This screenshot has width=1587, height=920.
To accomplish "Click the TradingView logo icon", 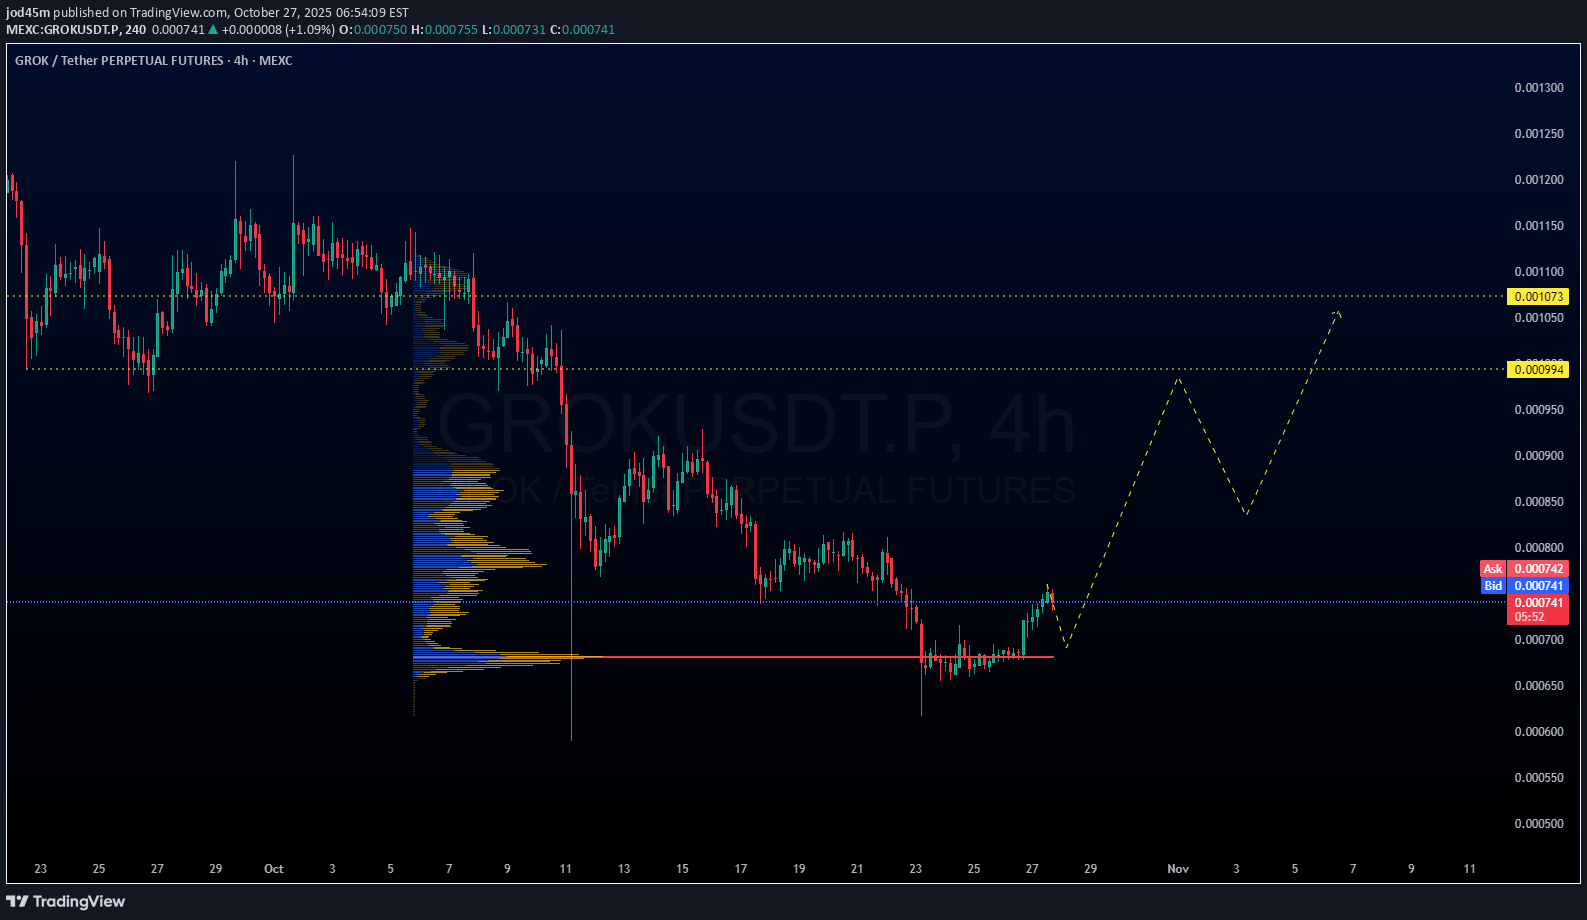I will tap(17, 901).
